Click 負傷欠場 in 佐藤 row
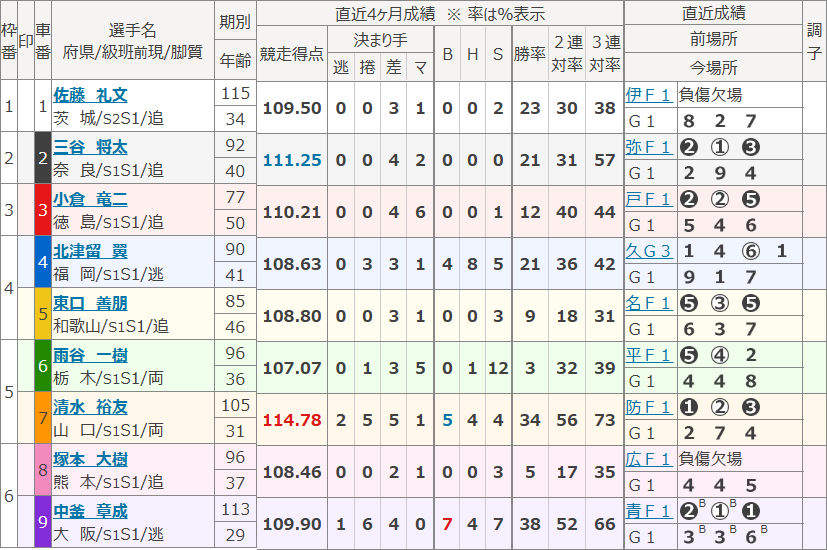This screenshot has height=550, width=827. (710, 95)
